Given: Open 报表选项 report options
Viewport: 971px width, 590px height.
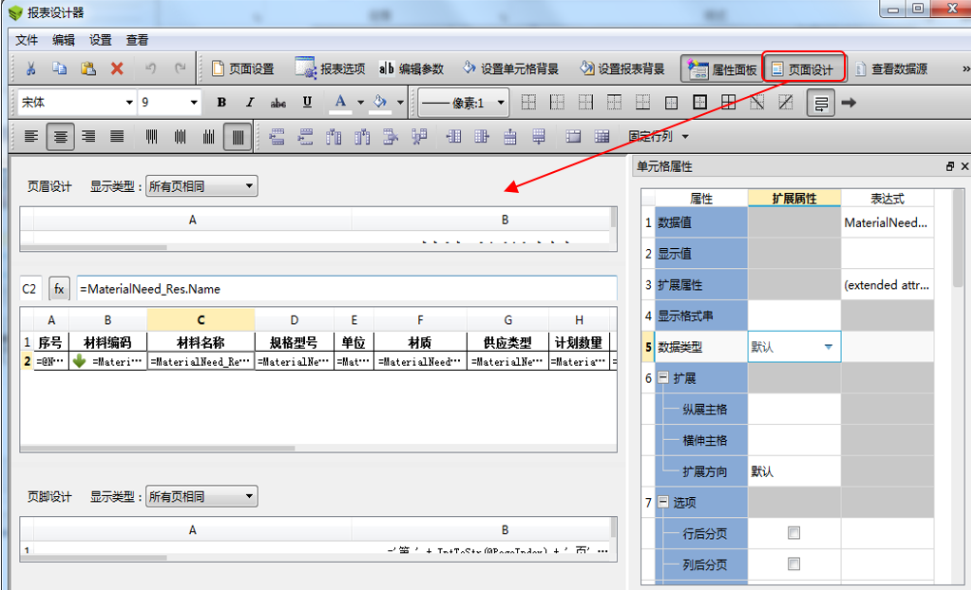Looking at the screenshot, I should click(329, 69).
